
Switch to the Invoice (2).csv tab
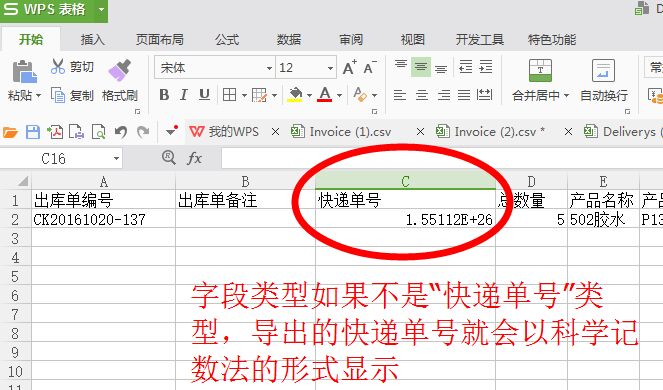point(490,132)
